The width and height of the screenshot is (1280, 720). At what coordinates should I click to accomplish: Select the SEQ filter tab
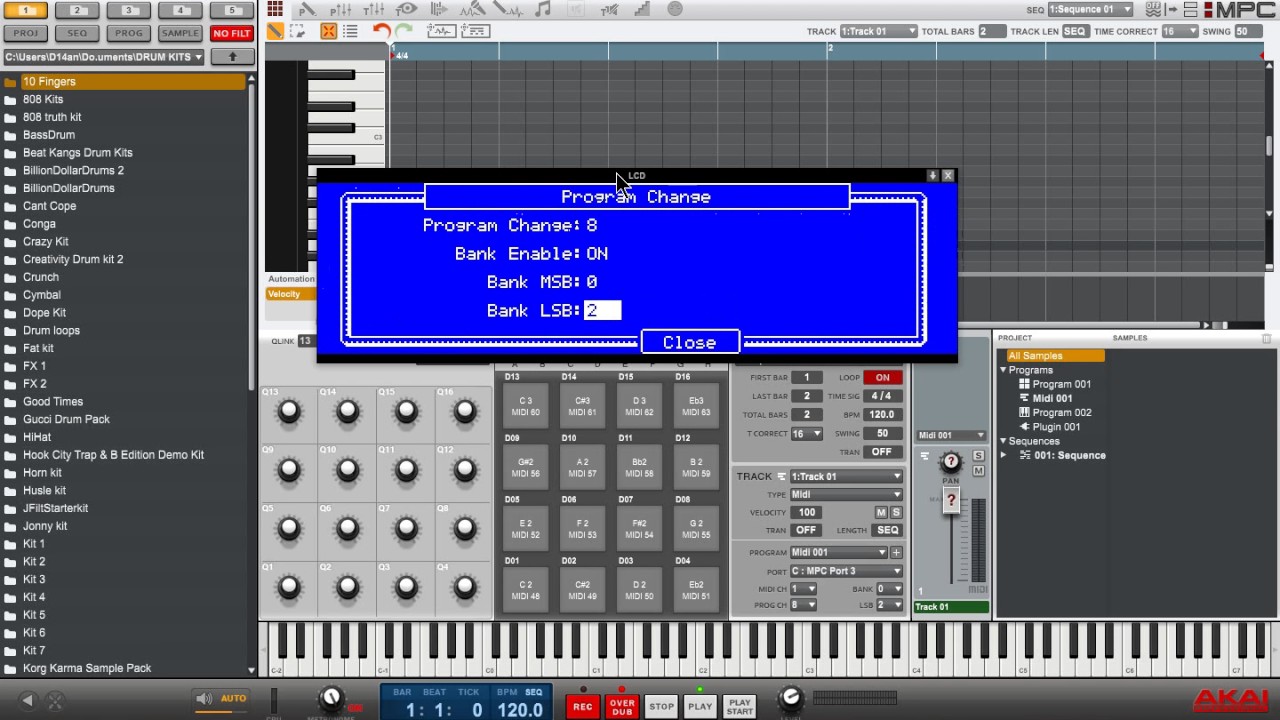coord(78,33)
